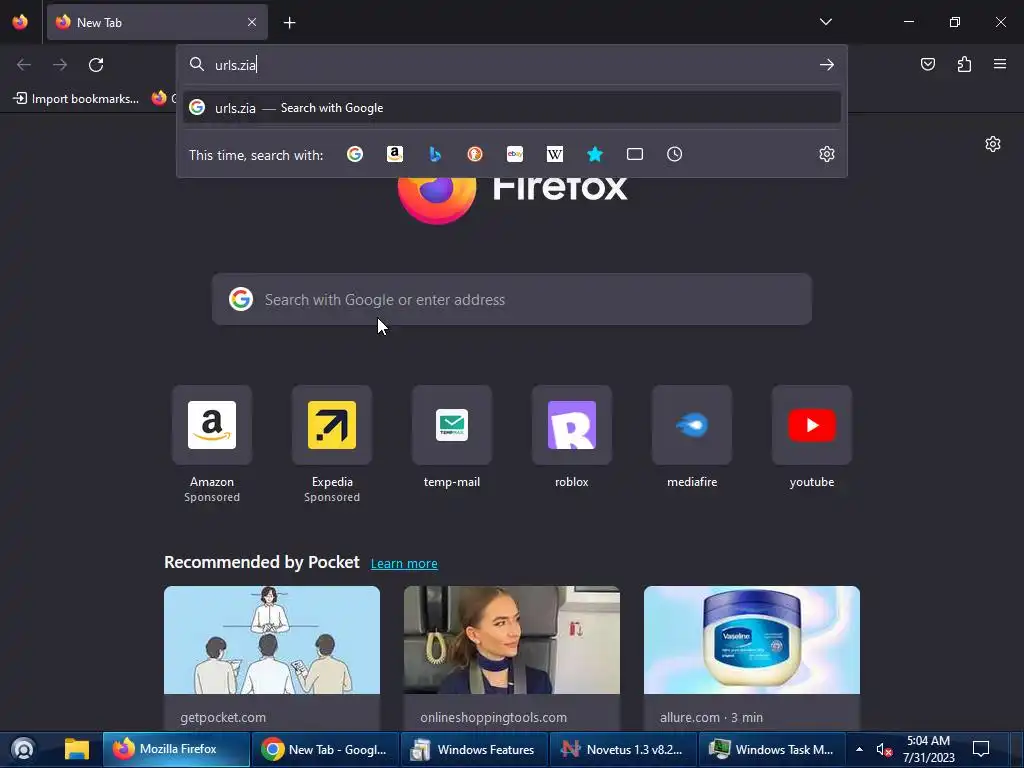Viewport: 1024px width, 768px height.
Task: Search this time with Bing
Action: pyautogui.click(x=435, y=154)
